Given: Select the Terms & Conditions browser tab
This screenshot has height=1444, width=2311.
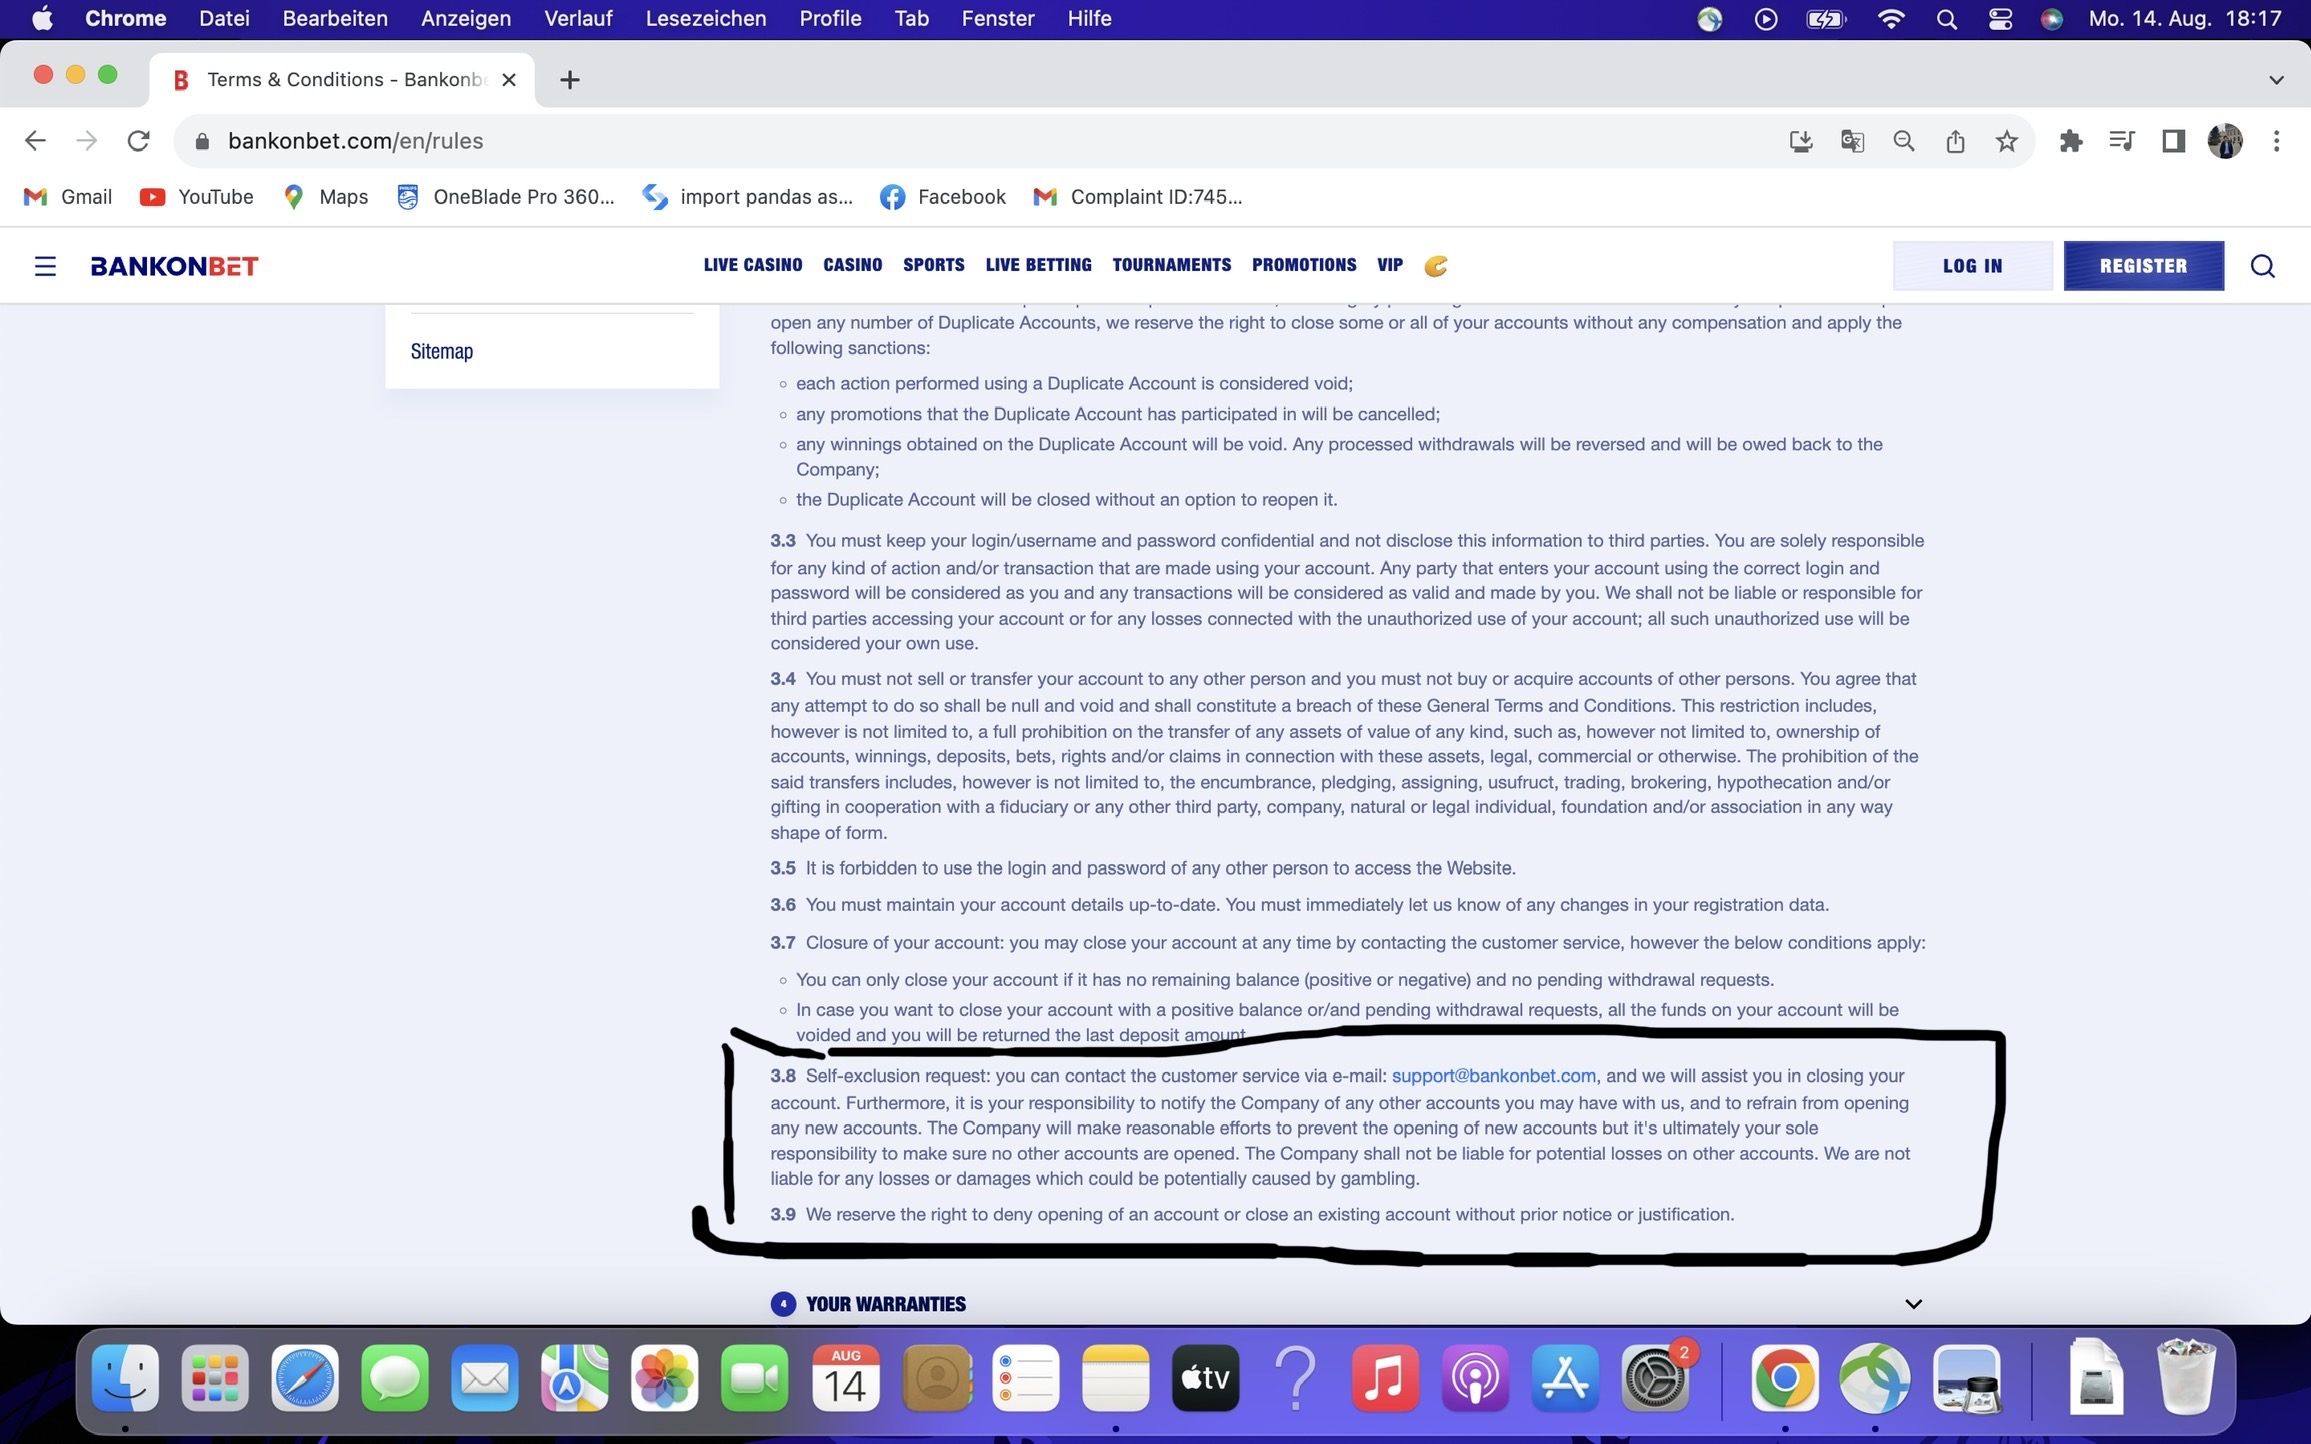Looking at the screenshot, I should pyautogui.click(x=342, y=80).
